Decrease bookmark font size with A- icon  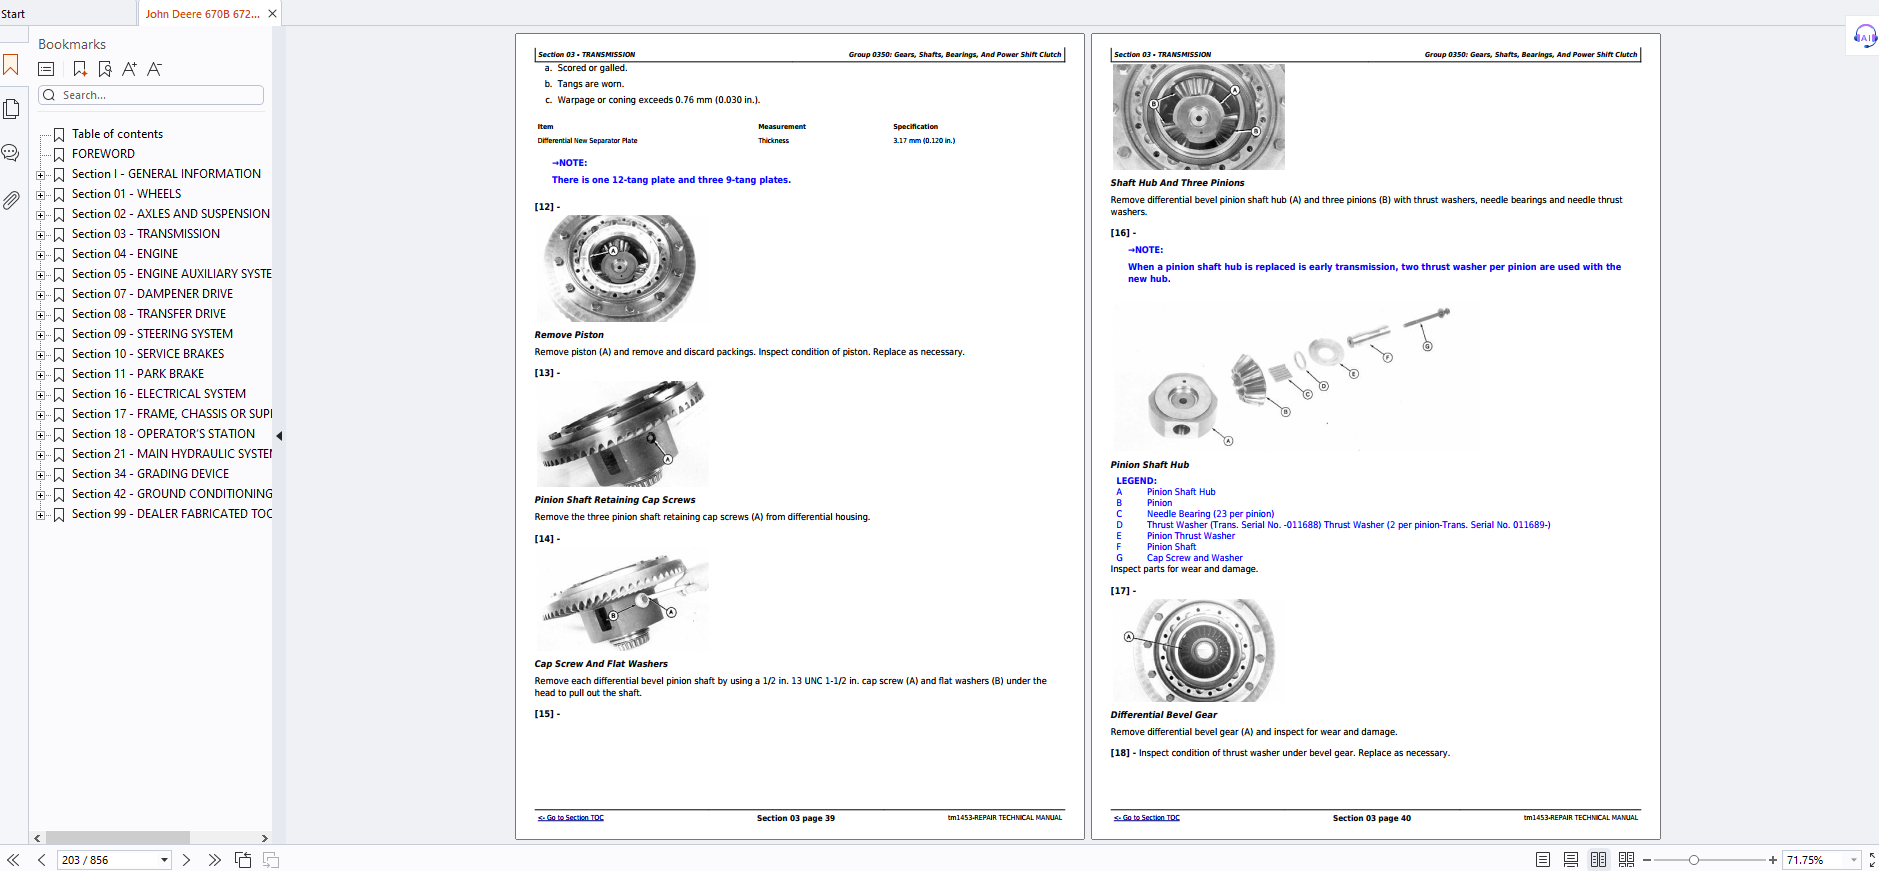154,69
